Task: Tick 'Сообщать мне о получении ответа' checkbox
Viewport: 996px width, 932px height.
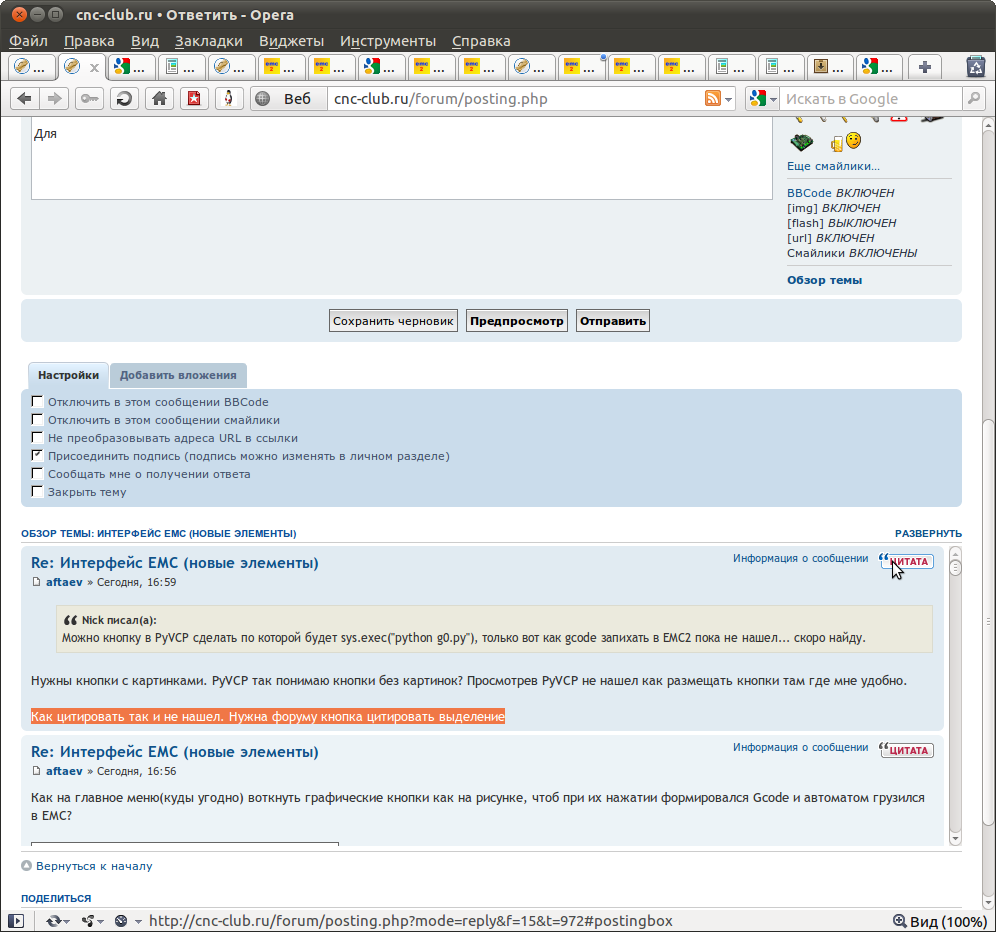Action: [37, 473]
